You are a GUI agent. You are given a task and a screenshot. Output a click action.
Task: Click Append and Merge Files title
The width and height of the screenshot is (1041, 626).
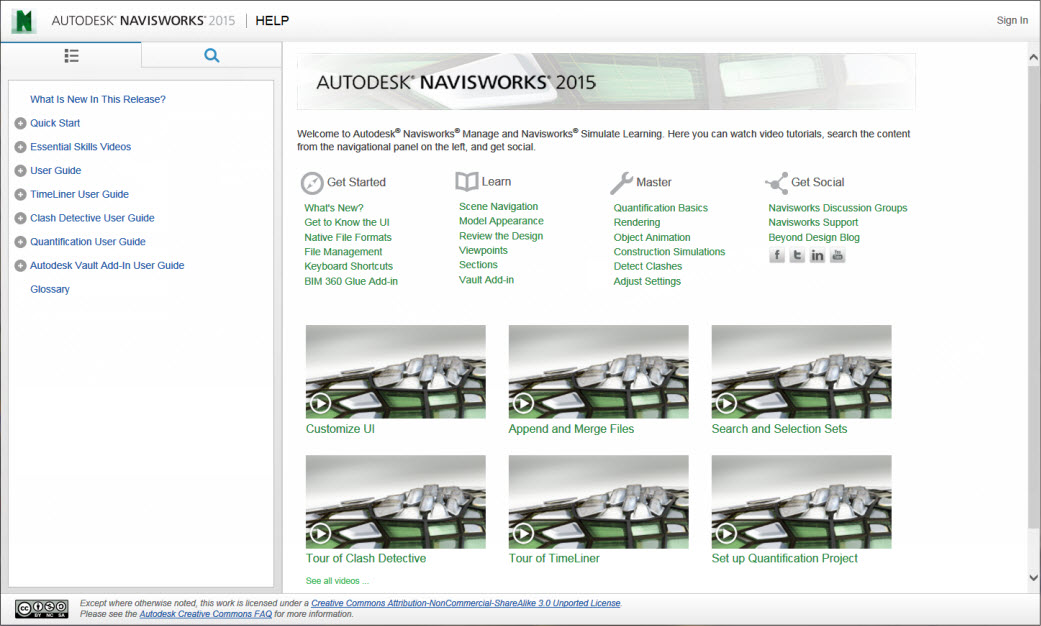(572, 429)
